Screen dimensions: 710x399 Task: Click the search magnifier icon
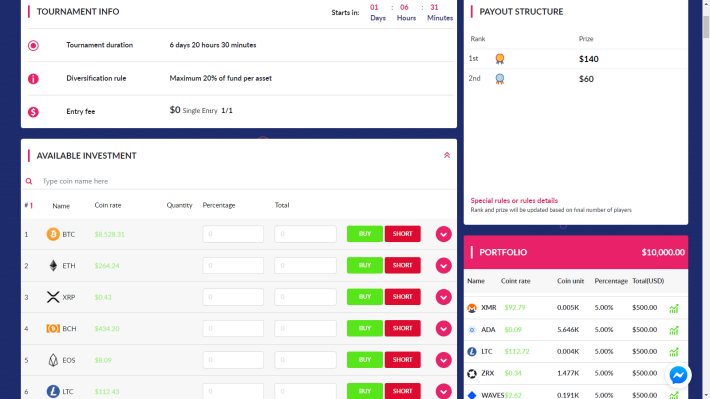click(x=29, y=181)
